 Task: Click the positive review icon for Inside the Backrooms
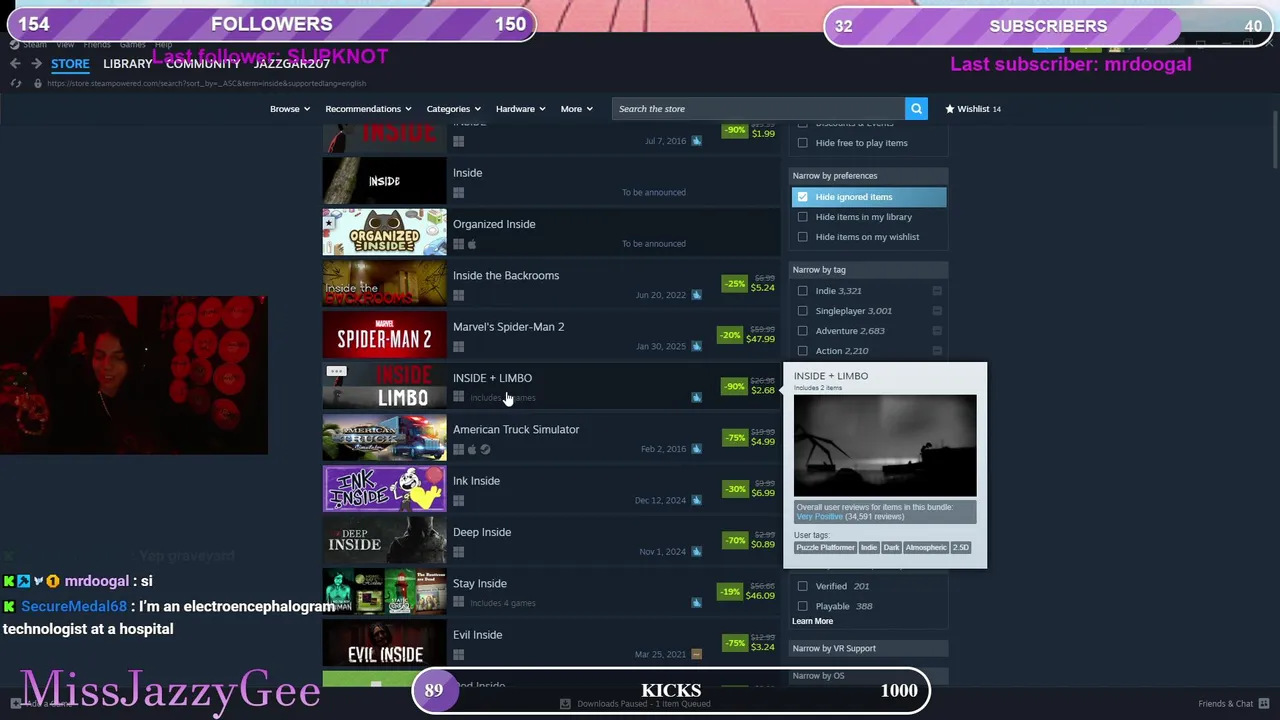point(696,295)
